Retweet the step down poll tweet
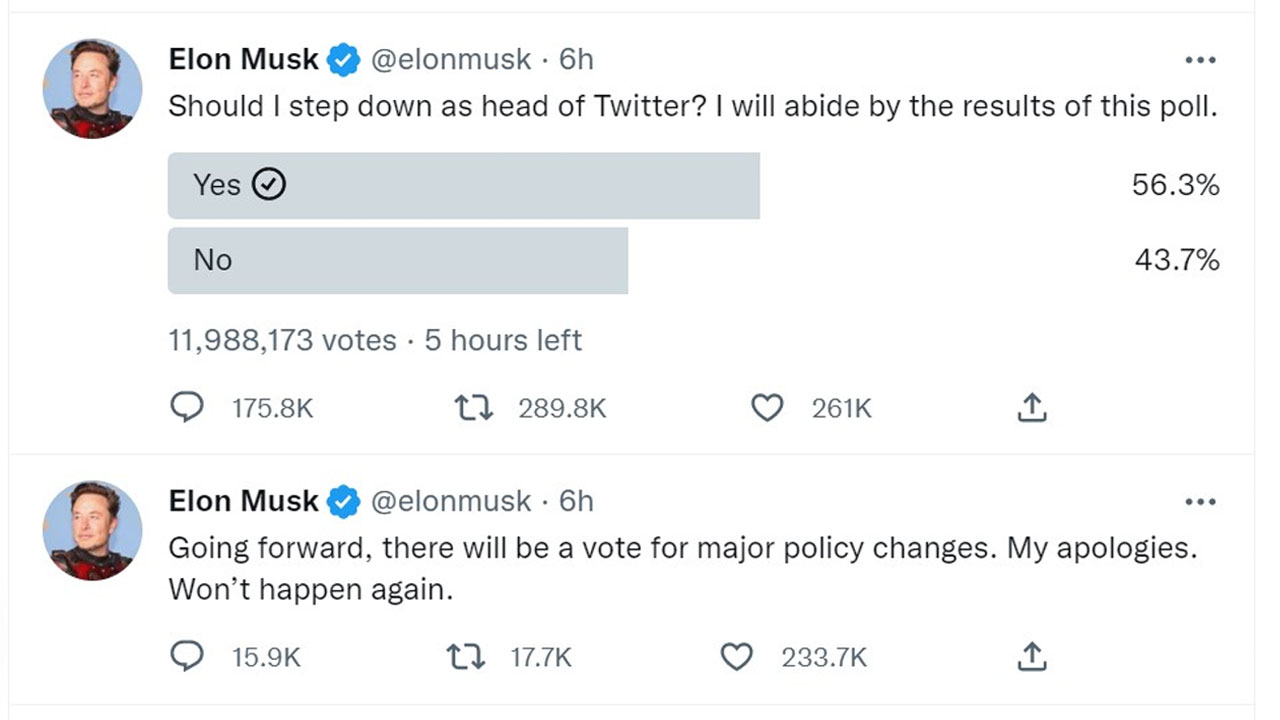Viewport: 1280px width, 720px height. [x=474, y=408]
